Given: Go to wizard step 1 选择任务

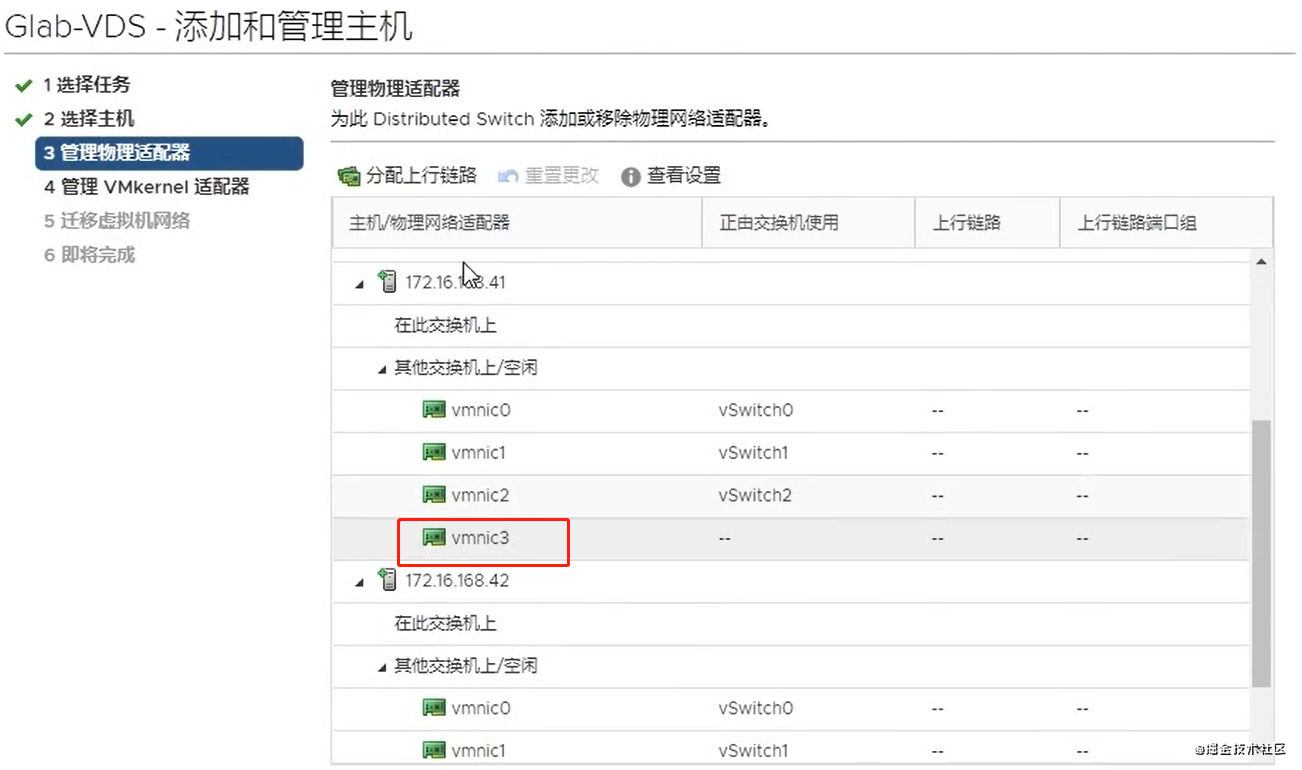Looking at the screenshot, I should (x=86, y=85).
